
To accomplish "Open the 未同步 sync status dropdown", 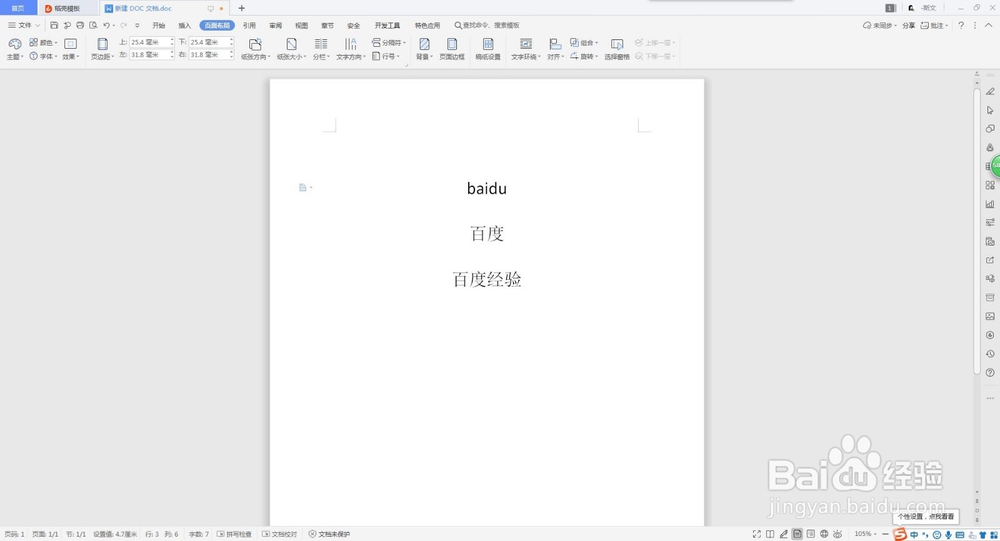I will (880, 26).
